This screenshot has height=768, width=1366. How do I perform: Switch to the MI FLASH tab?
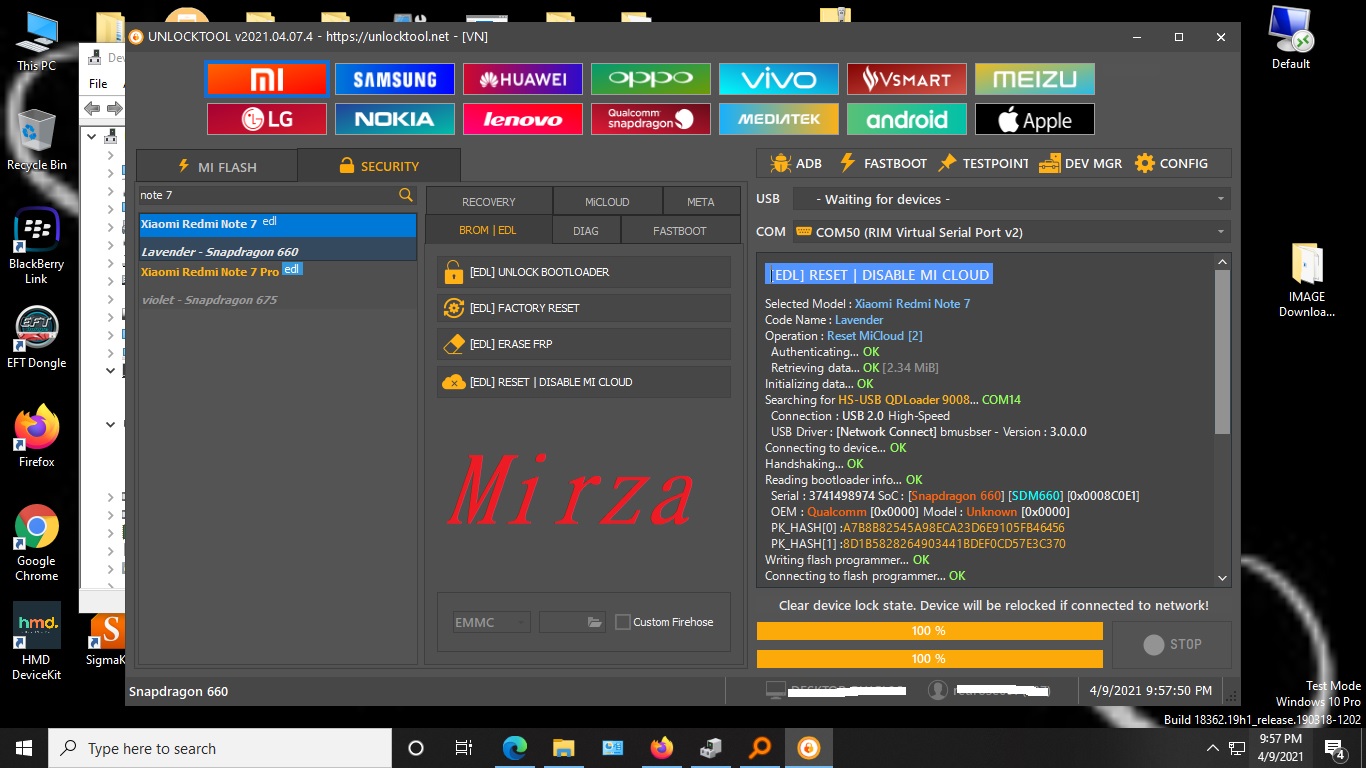pyautogui.click(x=217, y=166)
